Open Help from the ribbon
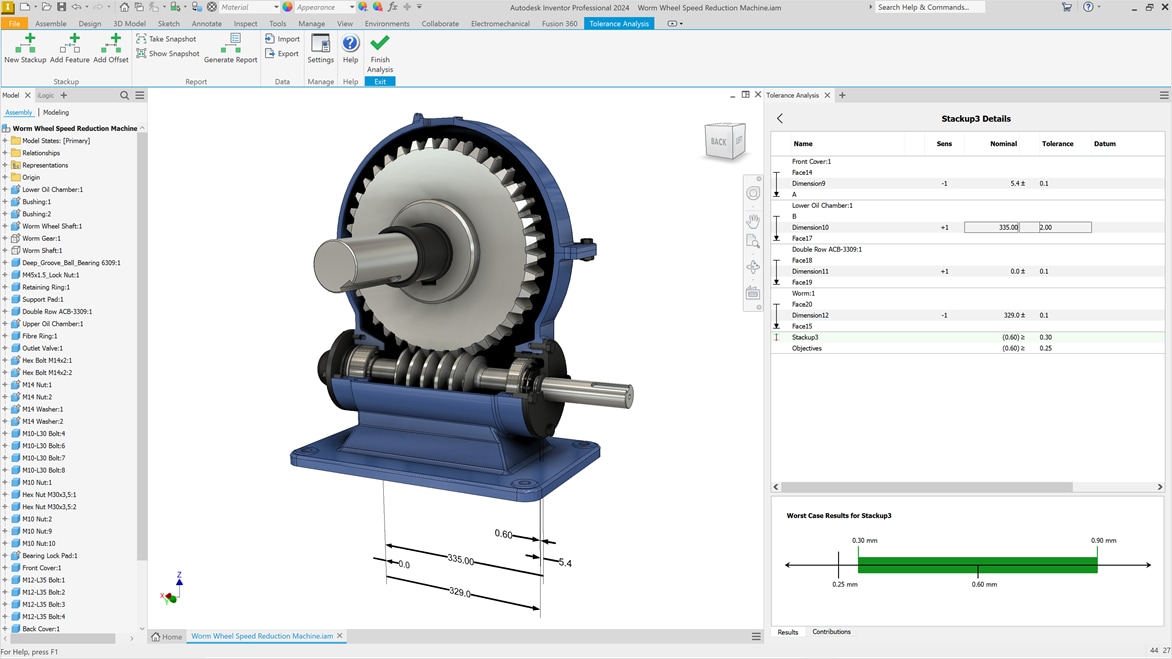Viewport: 1172px width, 659px height. pyautogui.click(x=350, y=47)
